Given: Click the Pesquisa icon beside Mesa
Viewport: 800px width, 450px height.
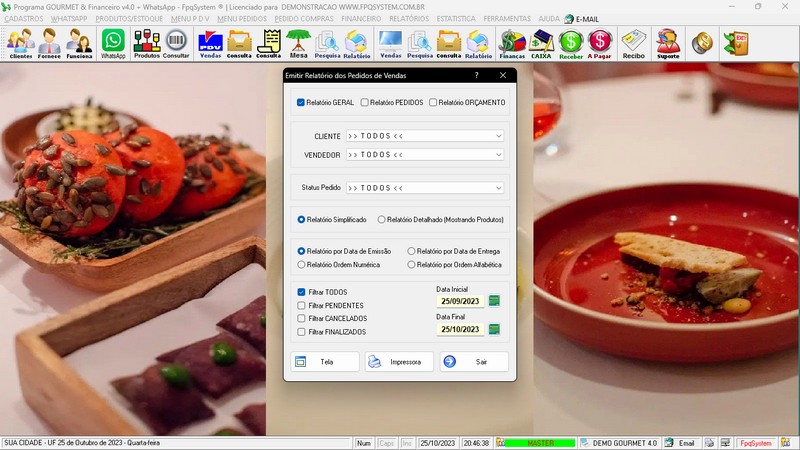Looking at the screenshot, I should pos(327,44).
